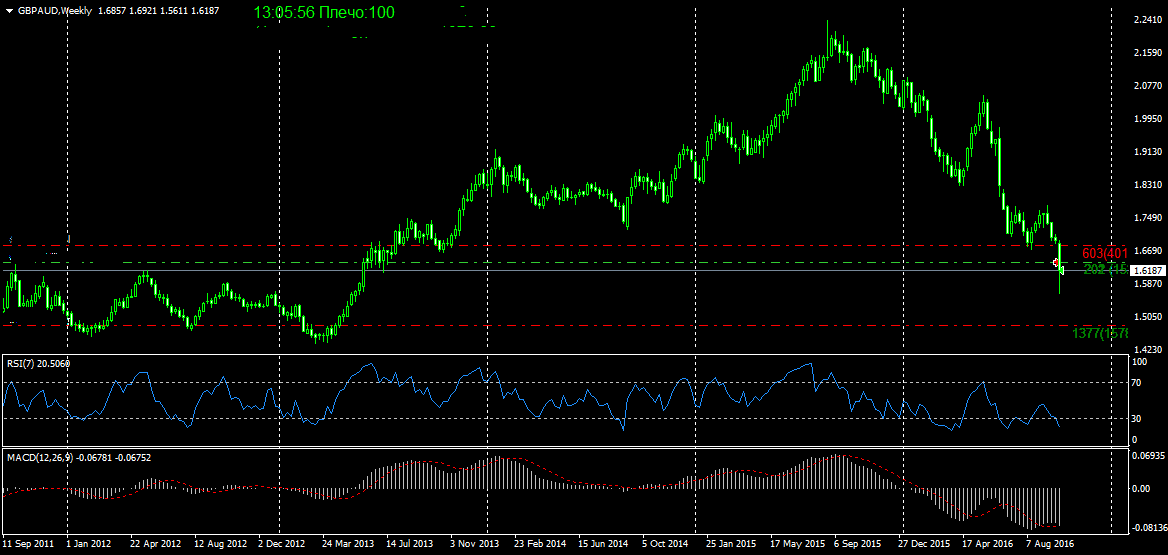This screenshot has width=1168, height=555.
Task: Click the 1.9130 price axis label
Action: tap(1148, 151)
